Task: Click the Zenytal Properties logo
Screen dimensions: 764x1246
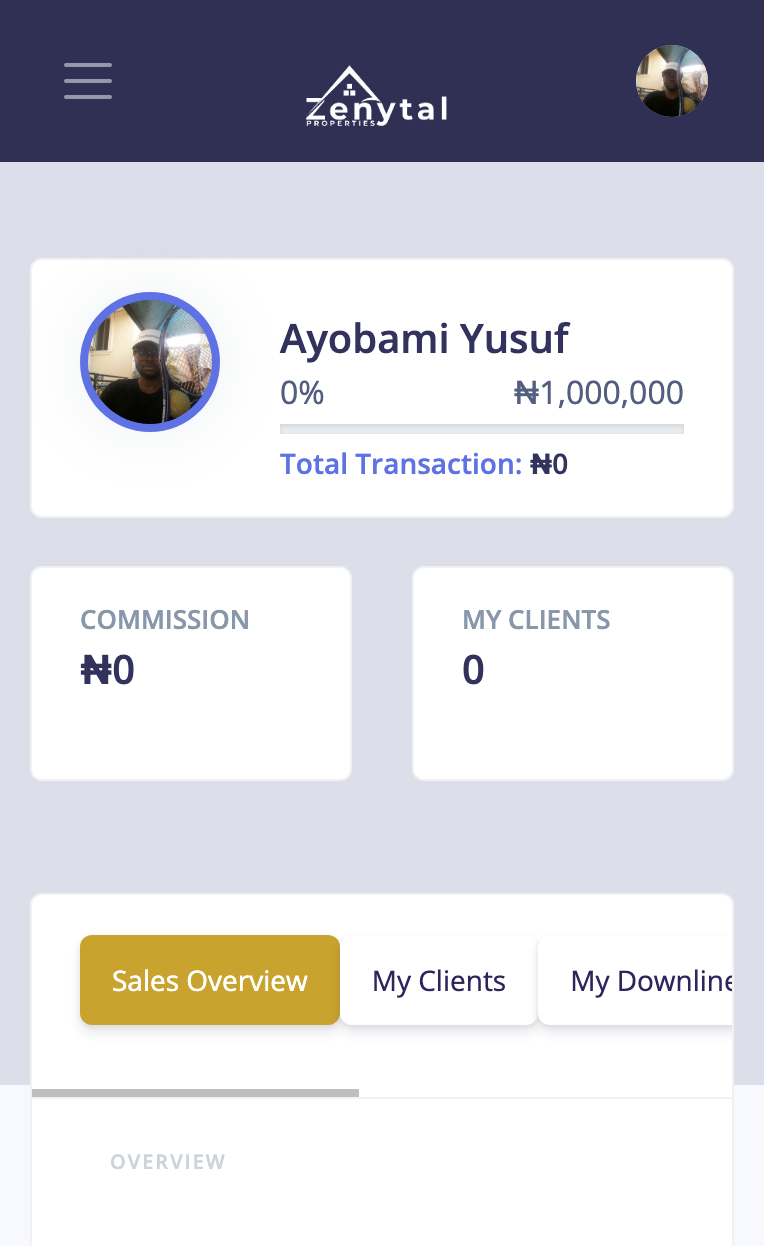Action: click(376, 97)
